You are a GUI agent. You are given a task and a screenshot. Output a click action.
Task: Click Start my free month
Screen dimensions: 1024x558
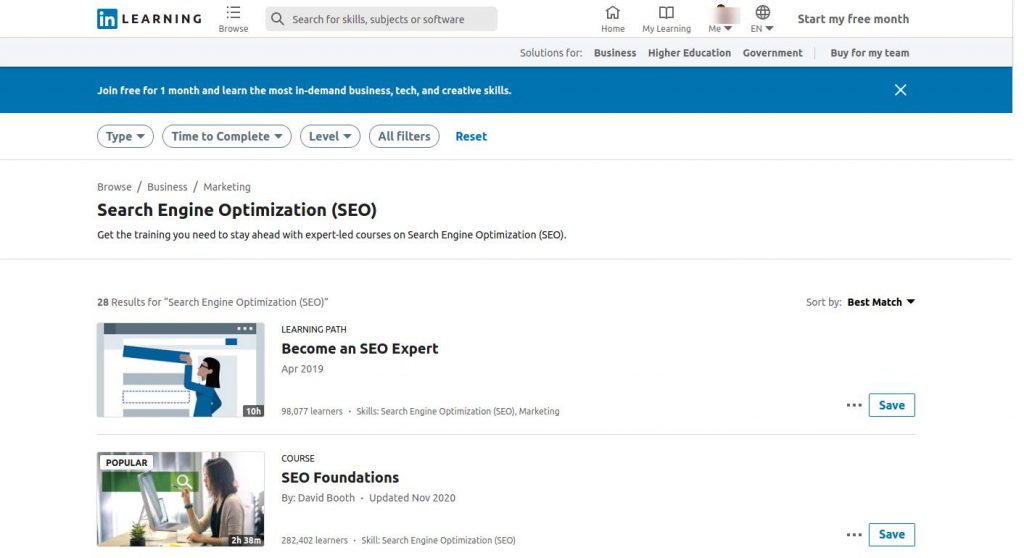click(x=853, y=19)
